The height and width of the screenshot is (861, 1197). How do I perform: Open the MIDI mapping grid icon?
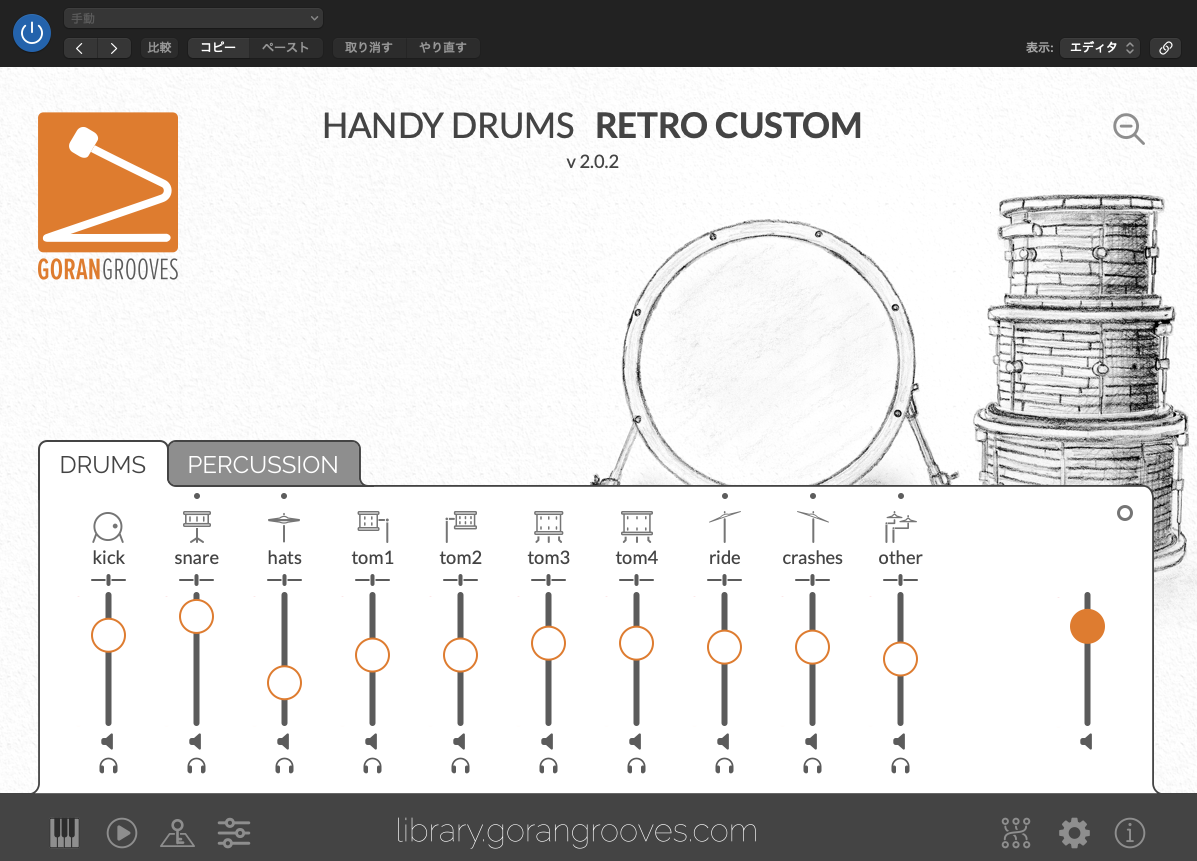coord(1015,832)
